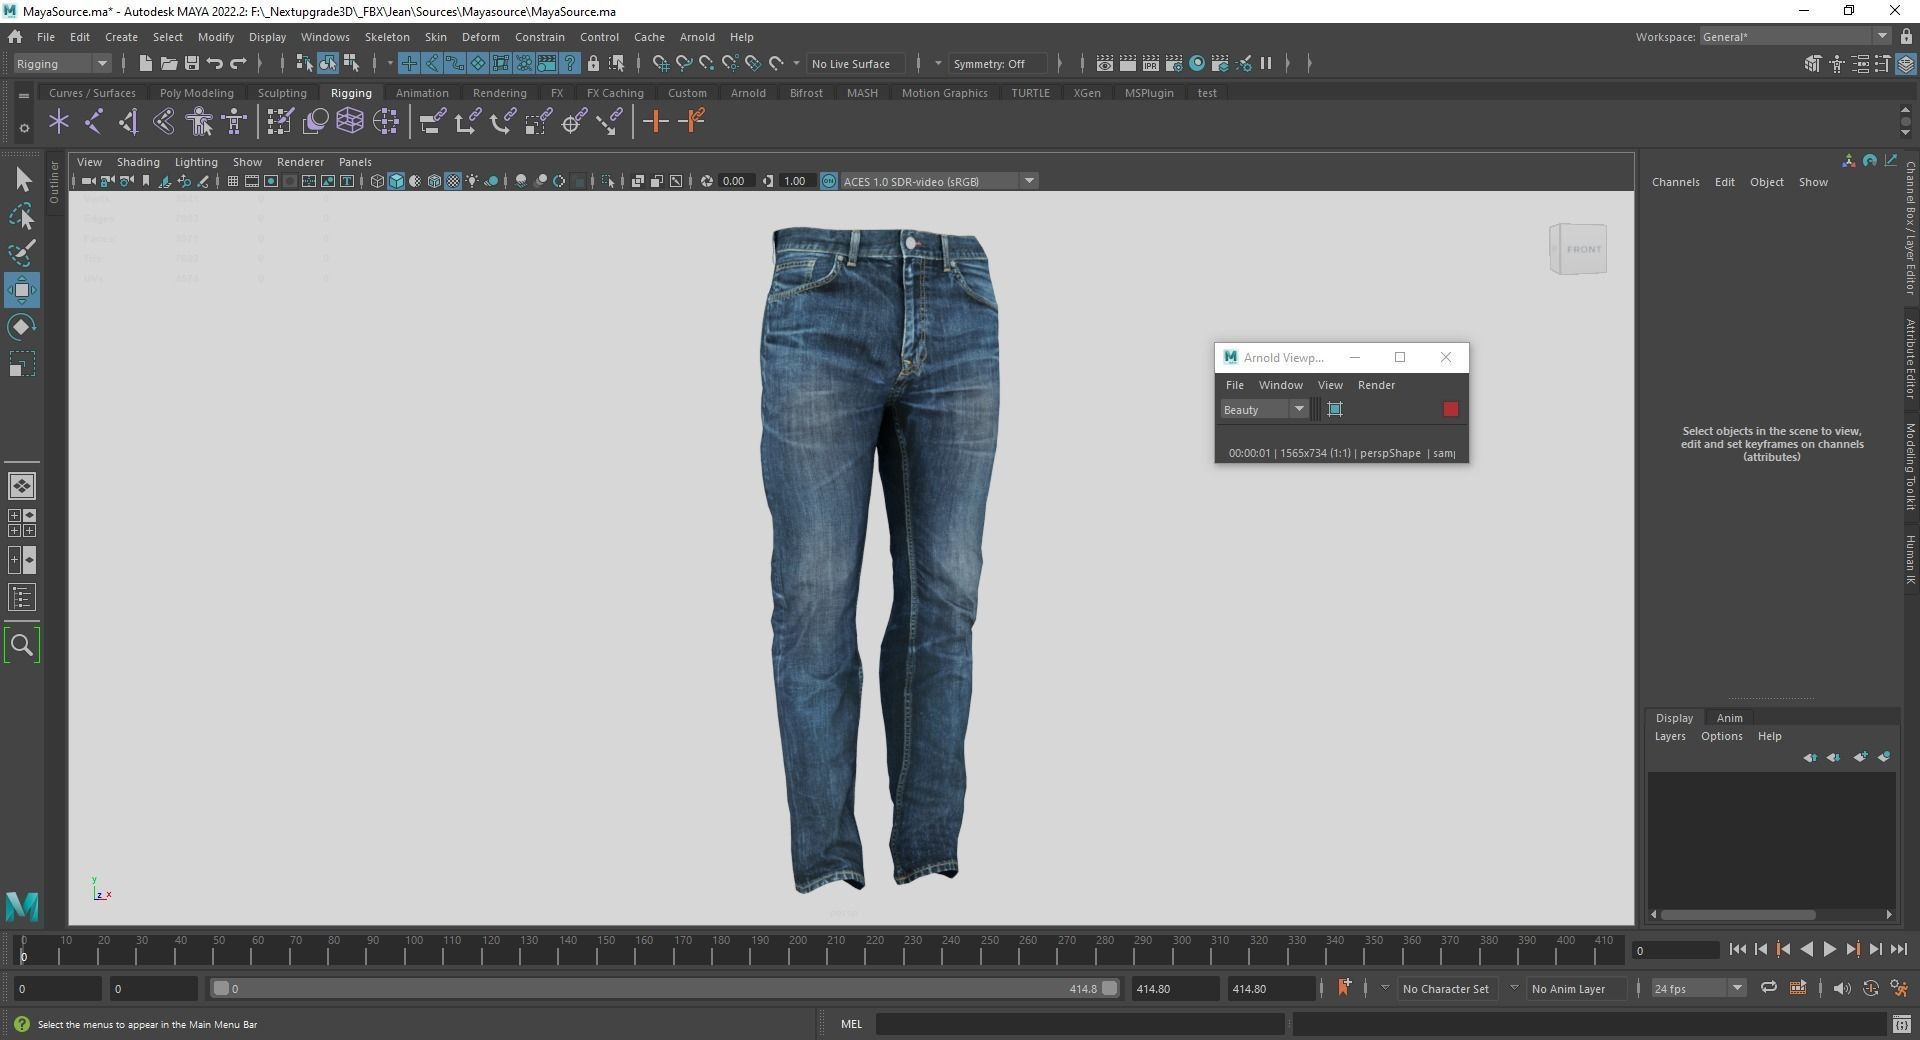The width and height of the screenshot is (1920, 1040).
Task: Activate the Move tool in toolbox
Action: (22, 290)
